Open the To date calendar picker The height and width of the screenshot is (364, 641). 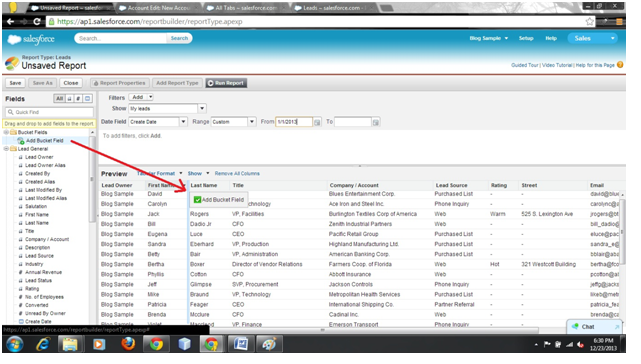[x=376, y=122]
